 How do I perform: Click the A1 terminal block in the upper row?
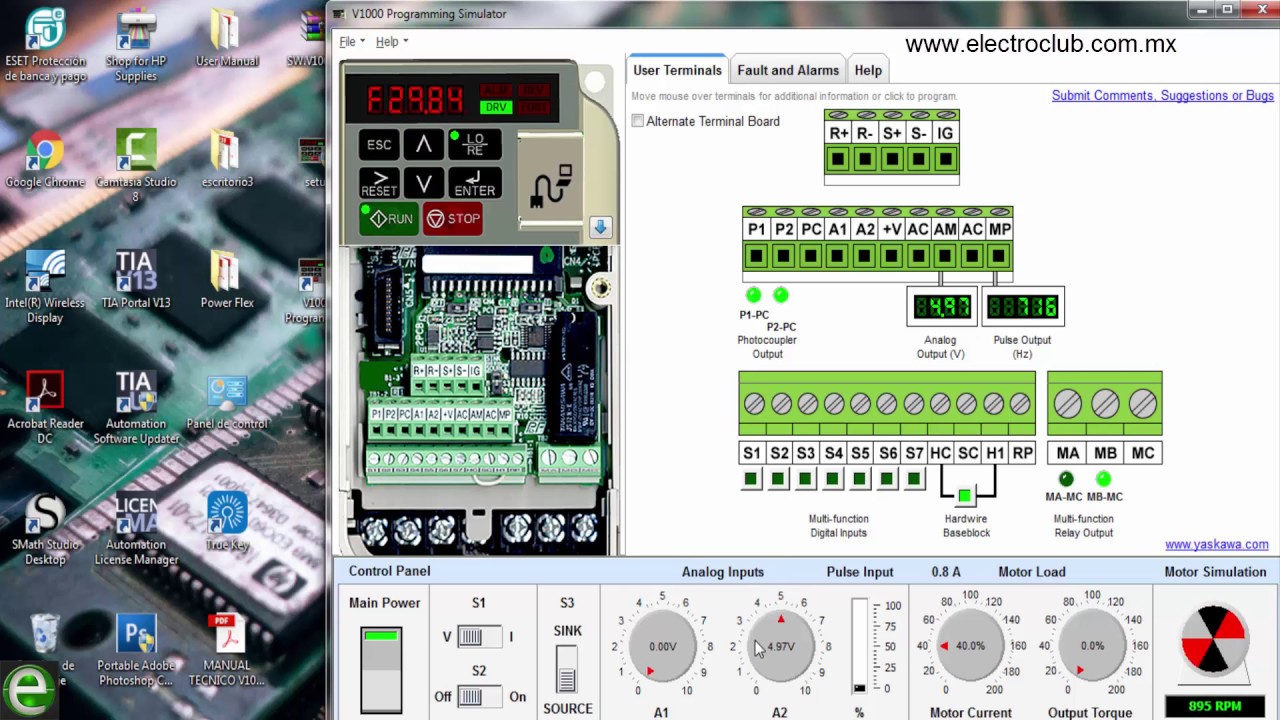point(837,256)
